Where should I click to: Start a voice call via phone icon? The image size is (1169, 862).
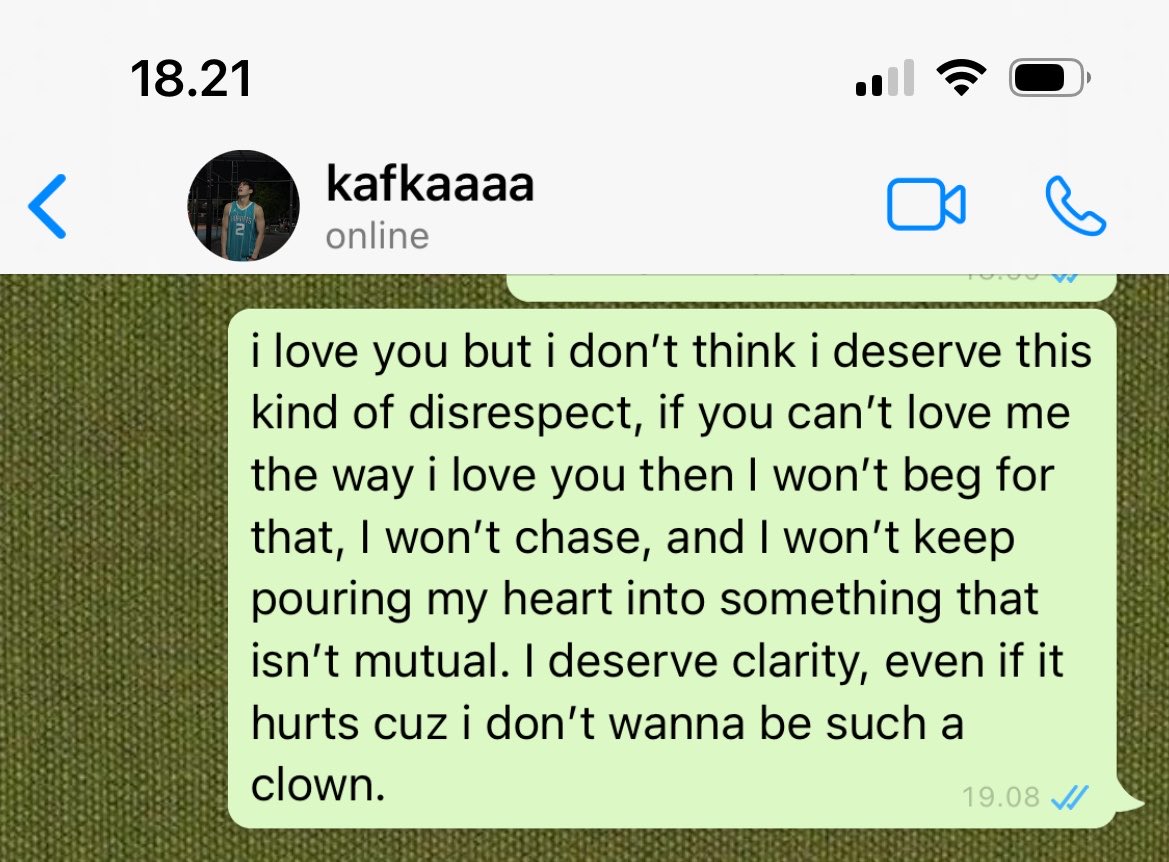(1075, 206)
